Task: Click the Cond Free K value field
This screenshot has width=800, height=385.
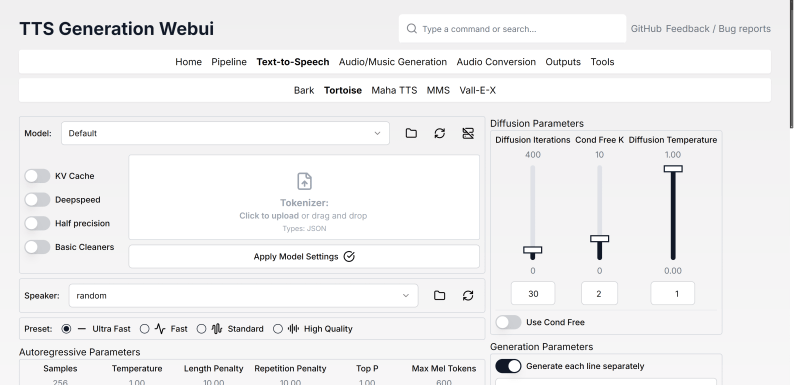Action: [599, 293]
